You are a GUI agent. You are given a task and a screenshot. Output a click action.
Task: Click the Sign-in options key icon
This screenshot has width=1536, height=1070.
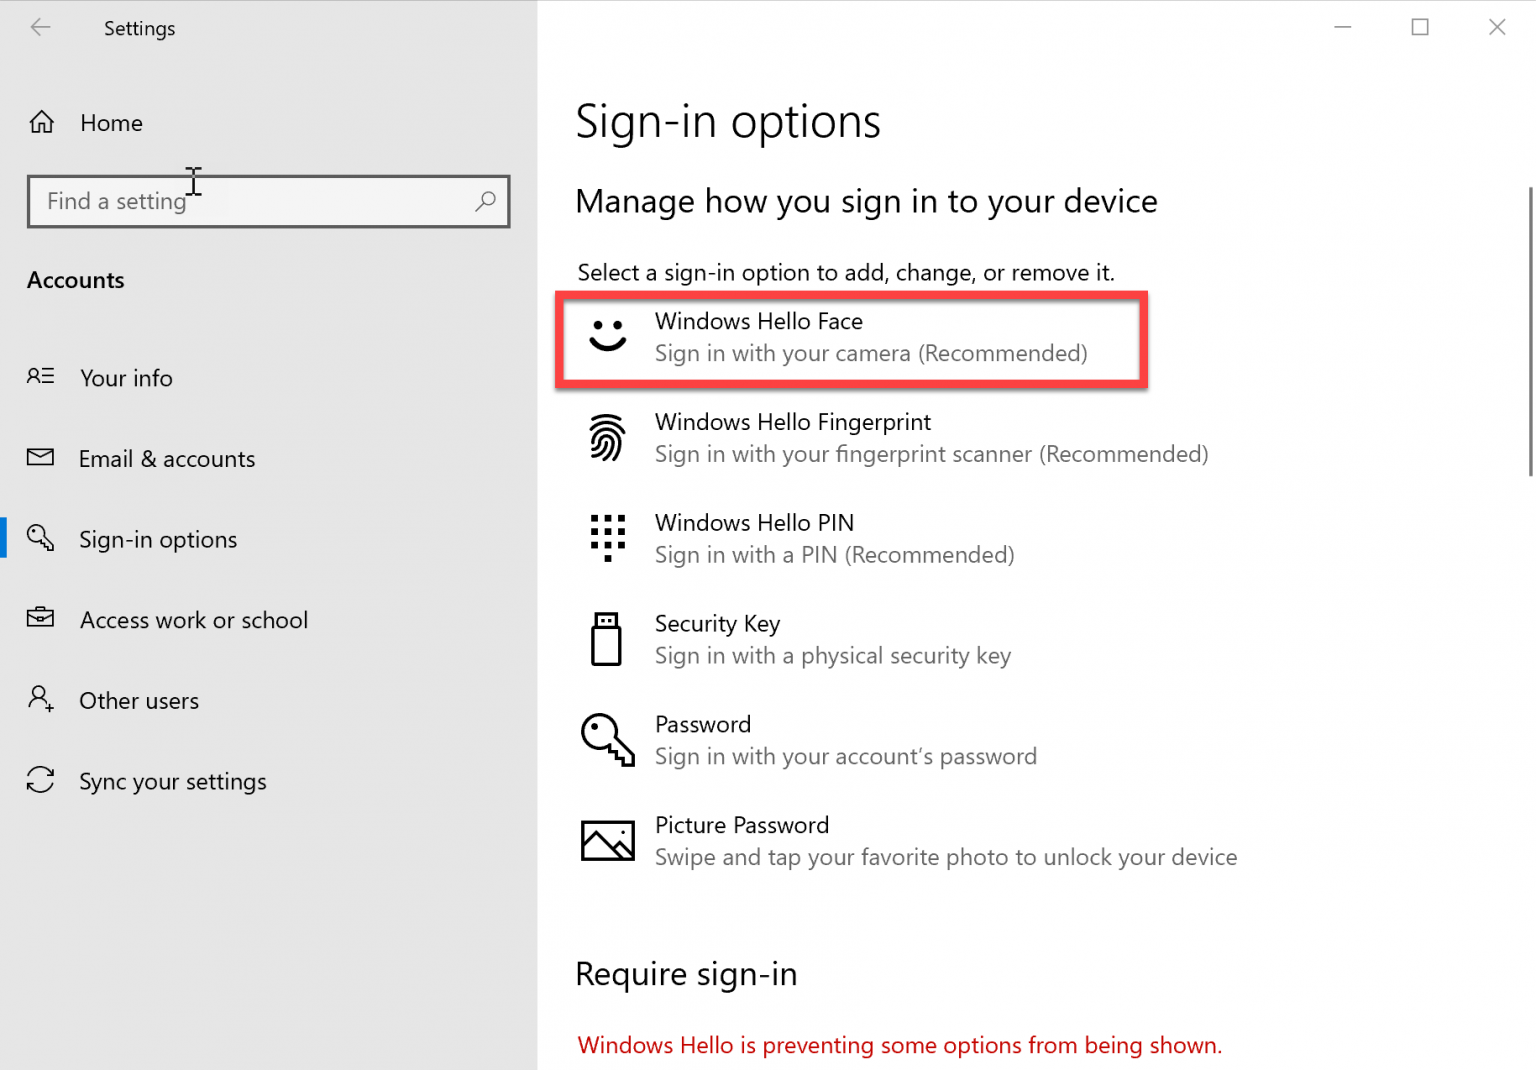tap(41, 538)
